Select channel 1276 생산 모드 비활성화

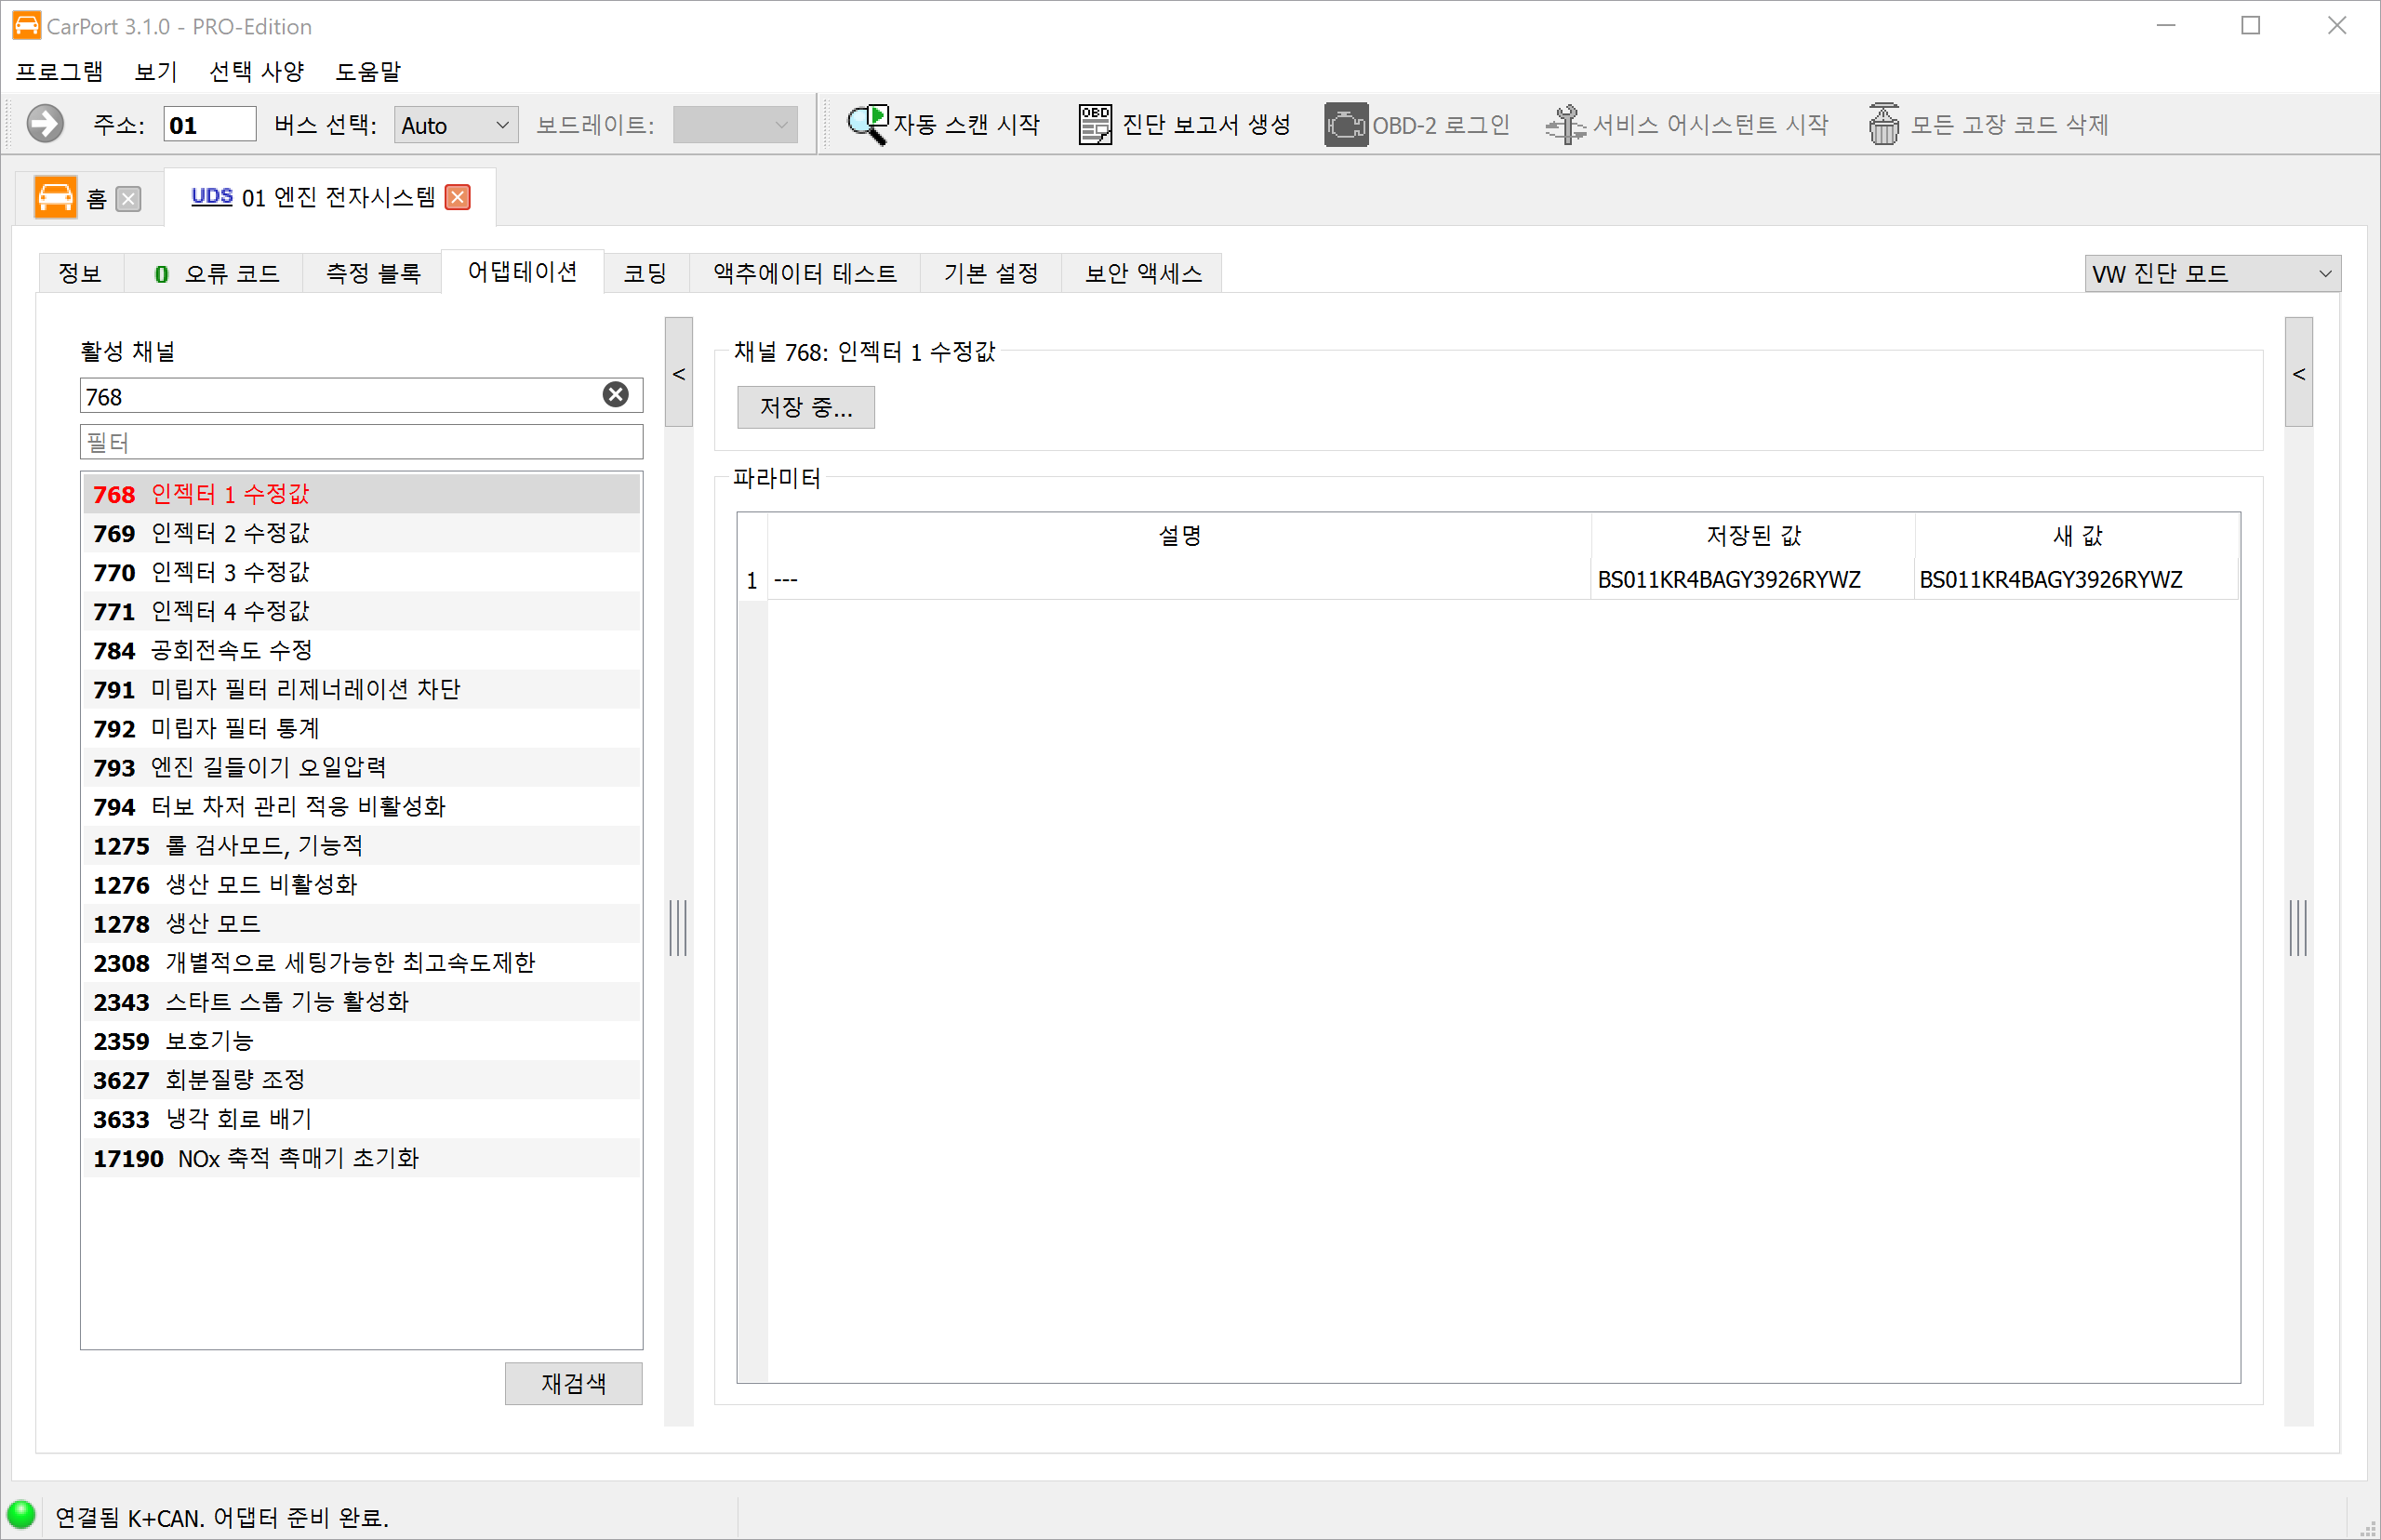361,884
